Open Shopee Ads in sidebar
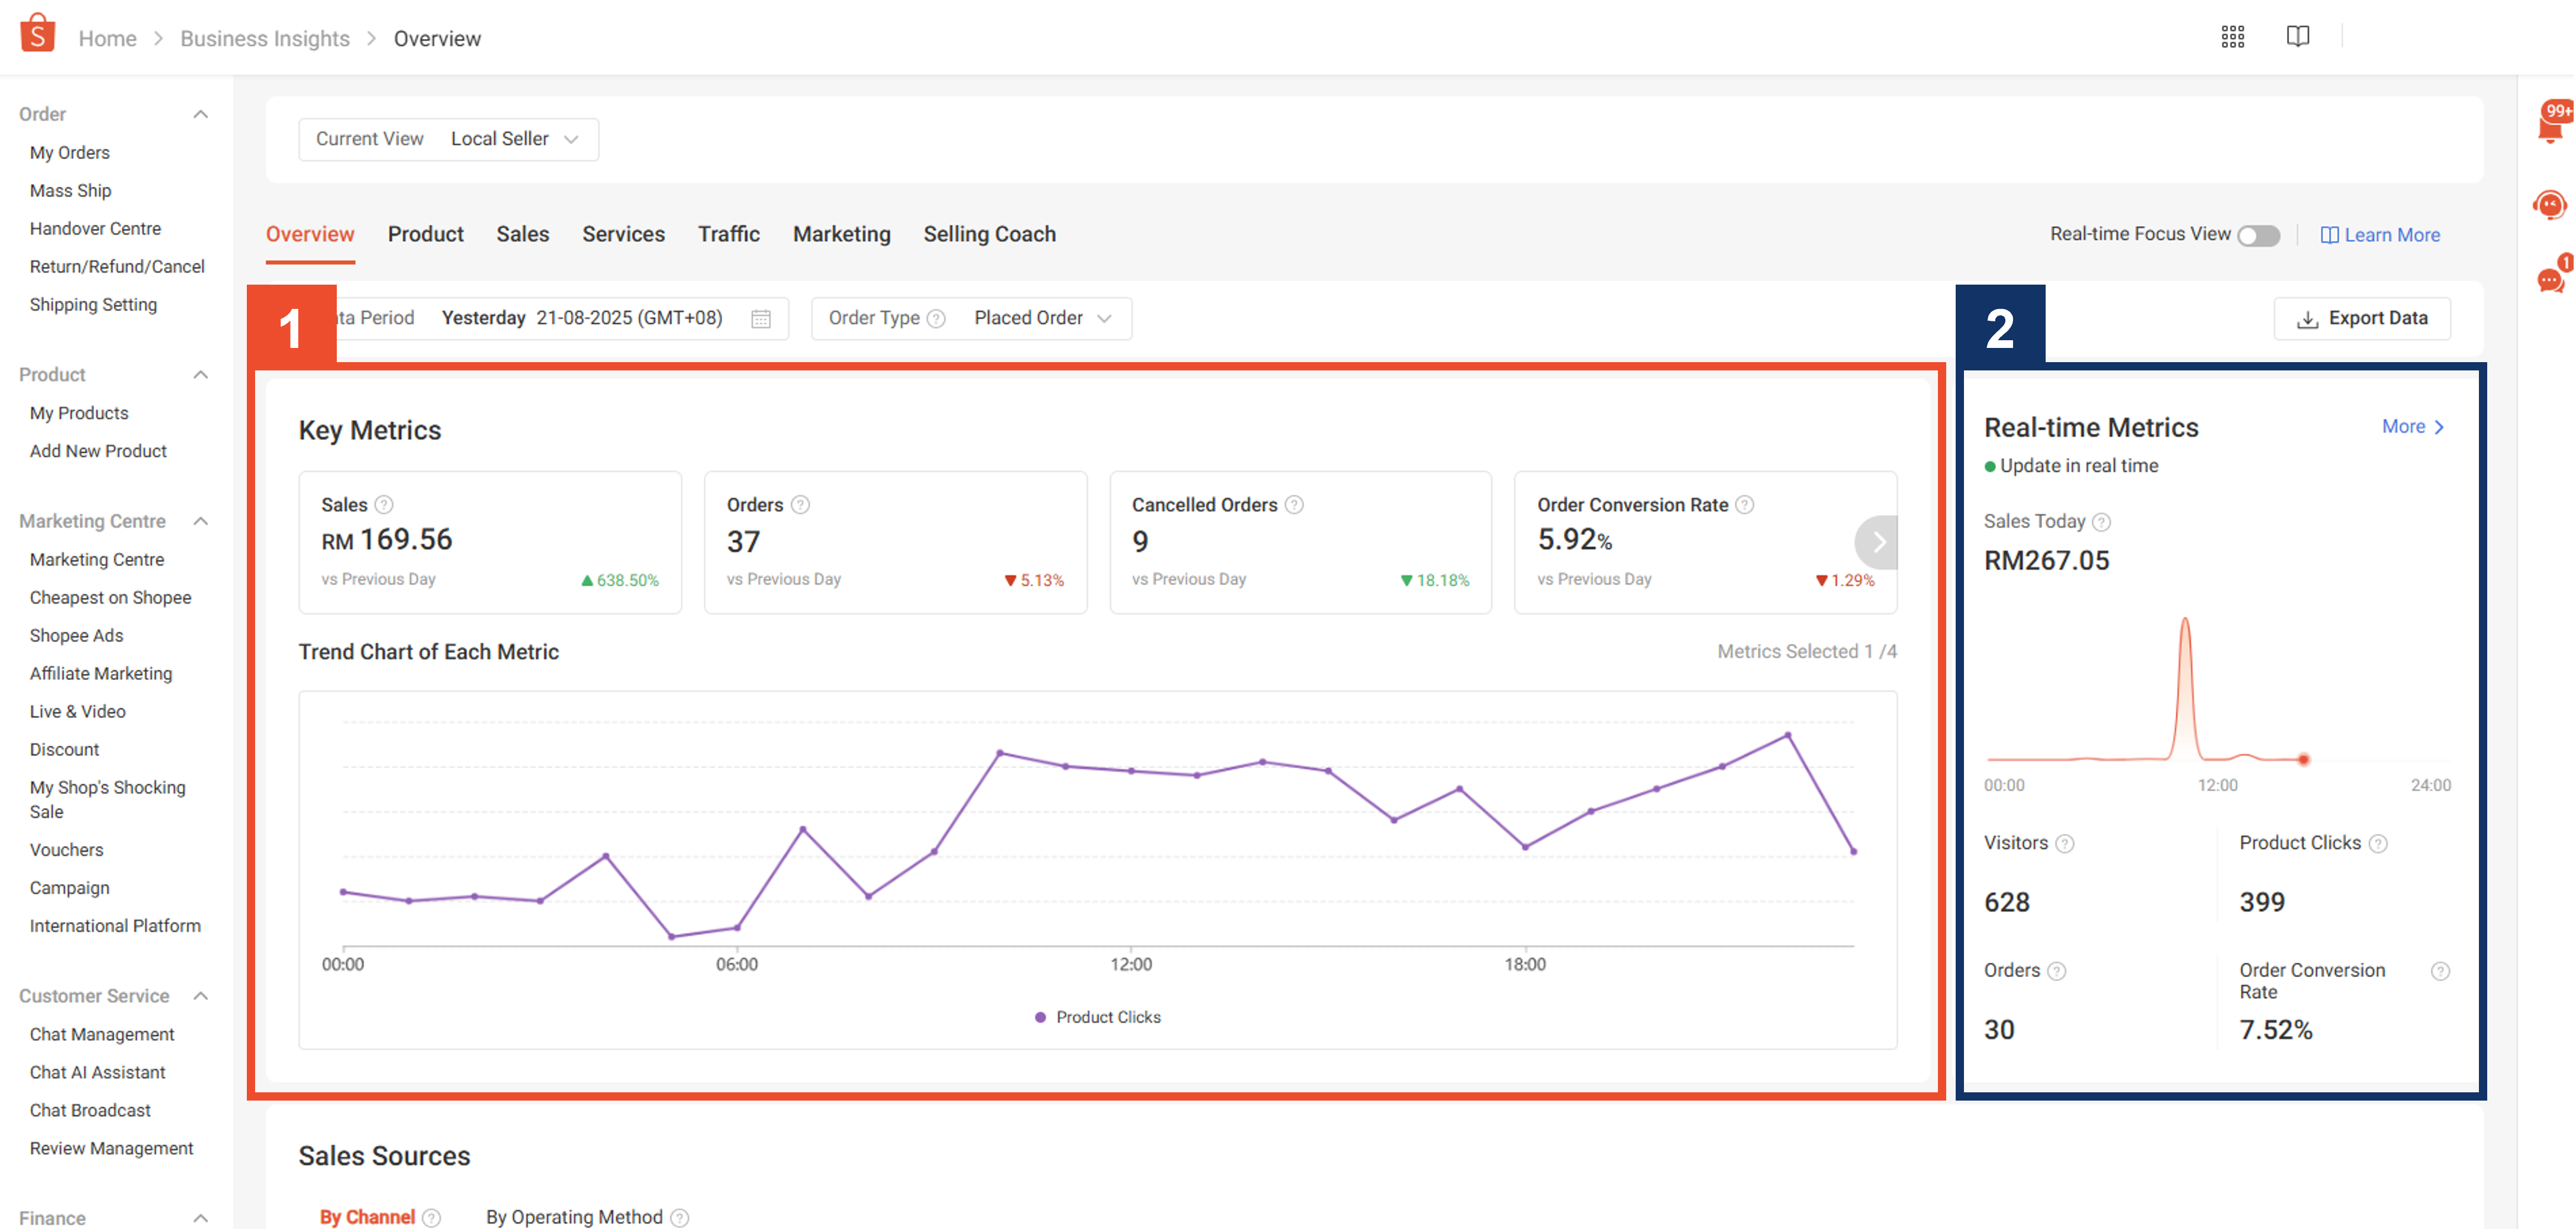The width and height of the screenshot is (2576, 1229). click(76, 636)
